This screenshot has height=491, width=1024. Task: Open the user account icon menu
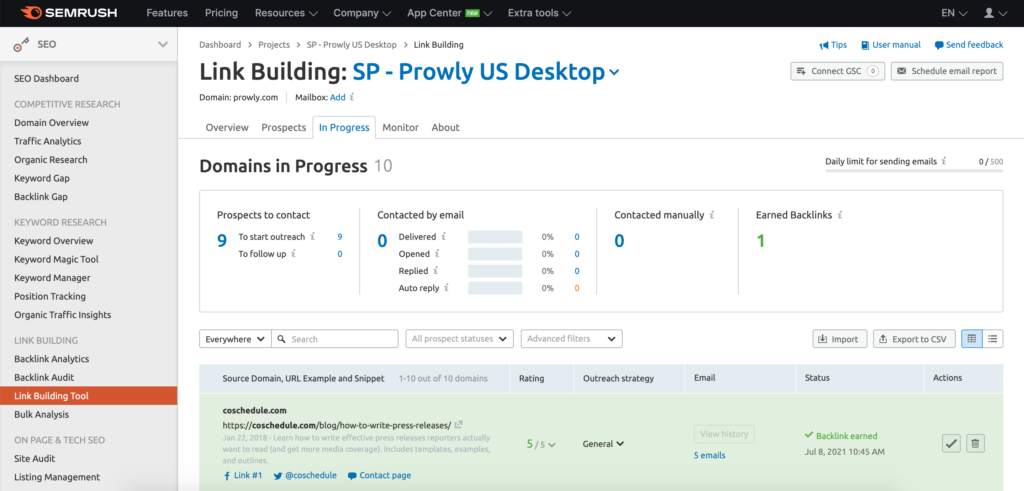(994, 13)
